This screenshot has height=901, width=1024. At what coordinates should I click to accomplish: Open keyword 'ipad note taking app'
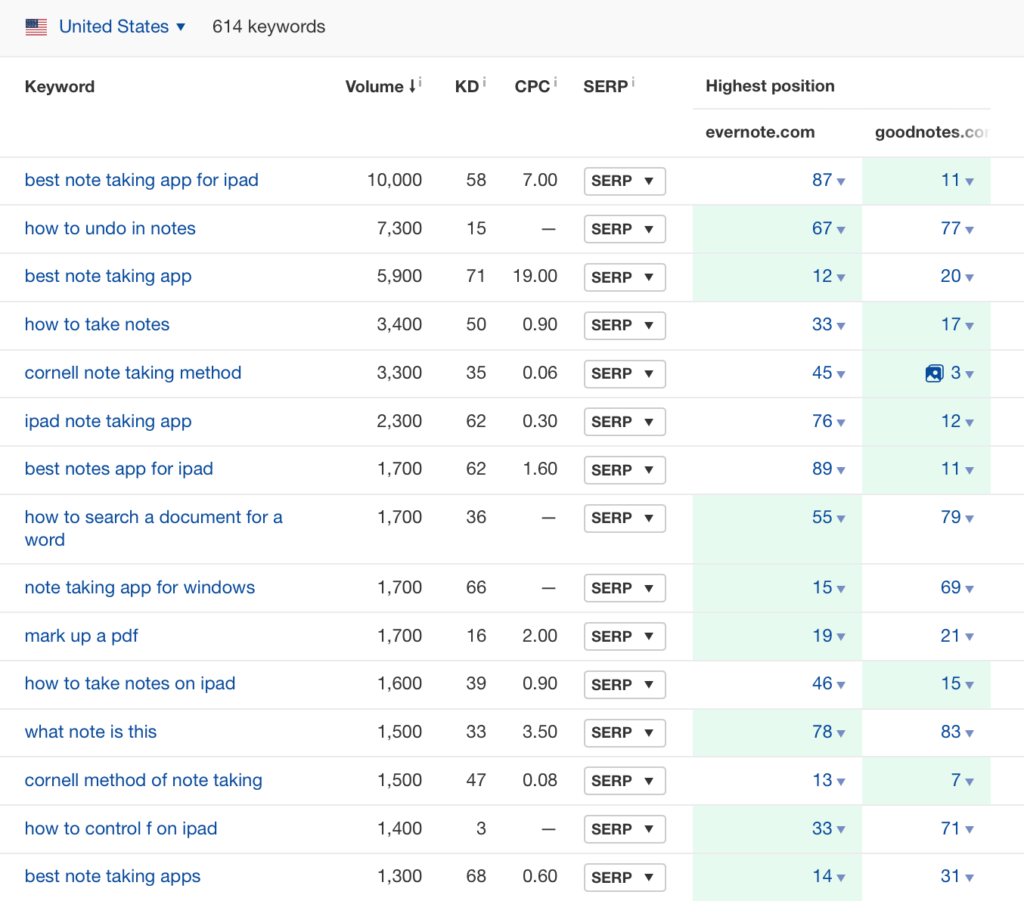point(108,421)
